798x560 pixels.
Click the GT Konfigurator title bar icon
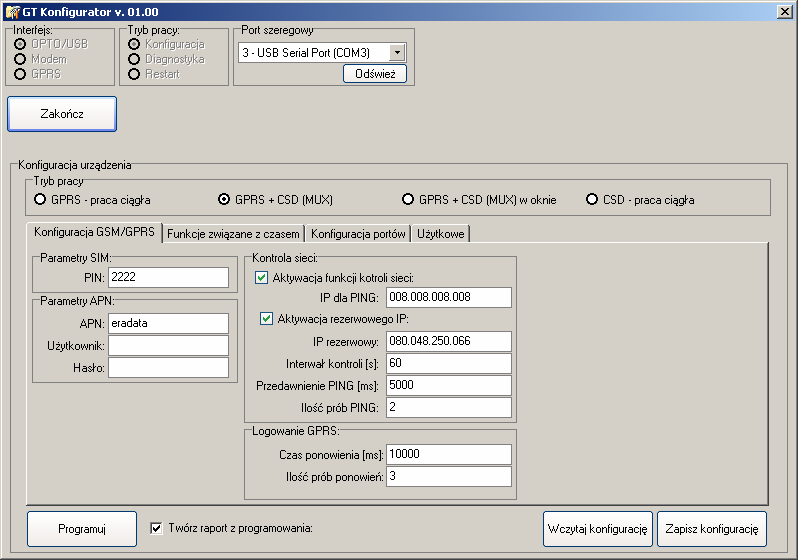[13, 11]
